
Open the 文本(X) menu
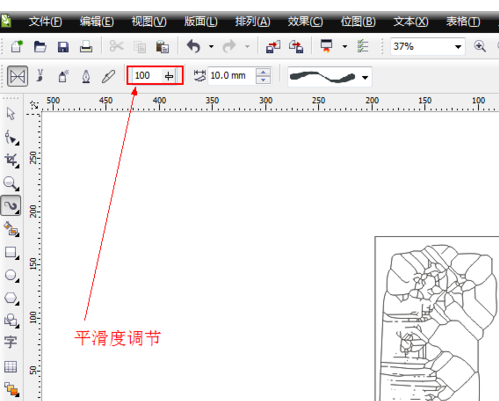(411, 22)
